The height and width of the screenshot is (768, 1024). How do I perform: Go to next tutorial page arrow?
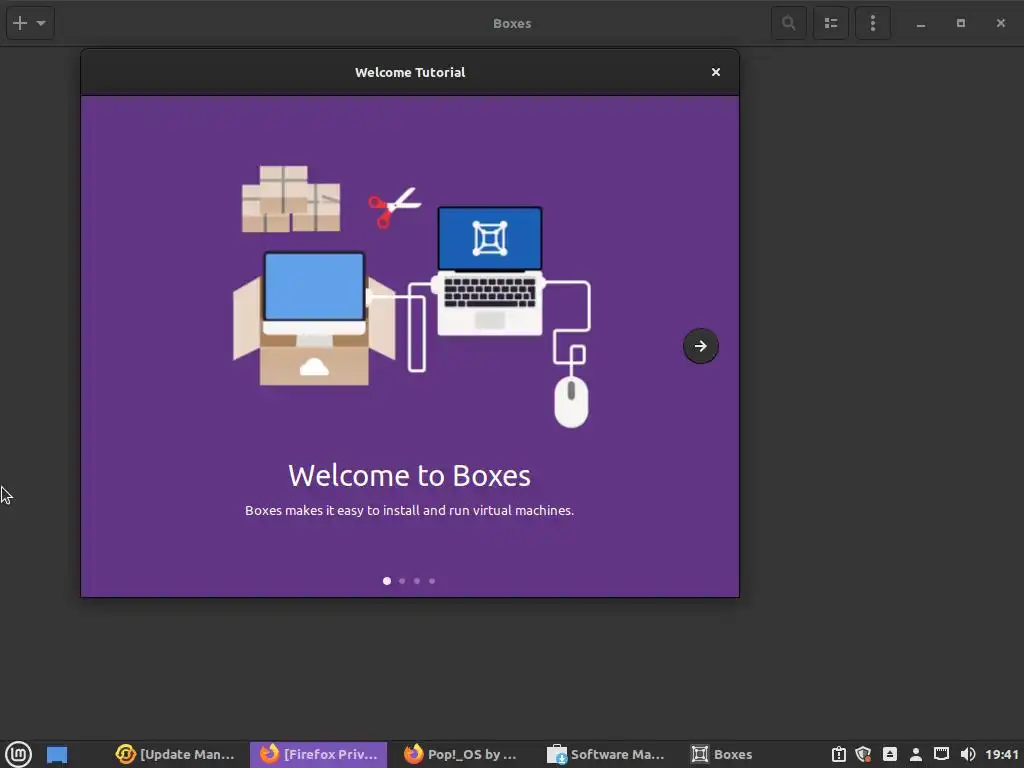point(700,345)
